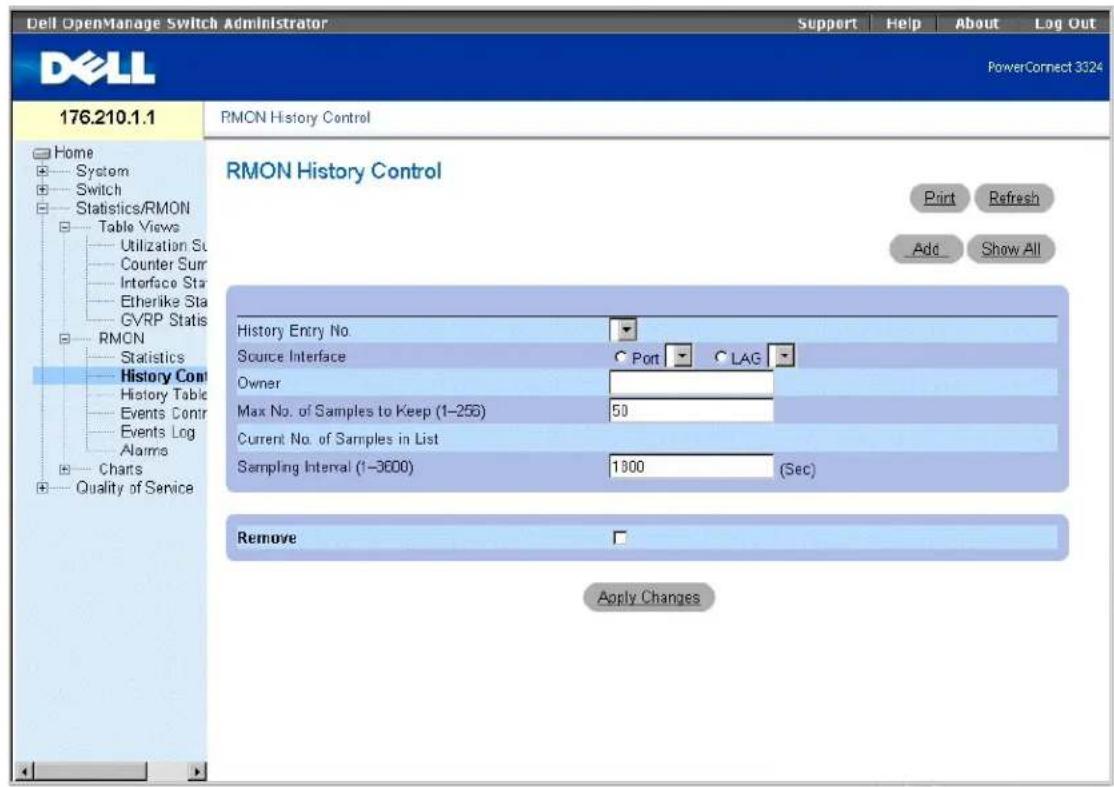This screenshot has height=787, width=1114.
Task: Expand the Quality of Service node
Action: 43,488
